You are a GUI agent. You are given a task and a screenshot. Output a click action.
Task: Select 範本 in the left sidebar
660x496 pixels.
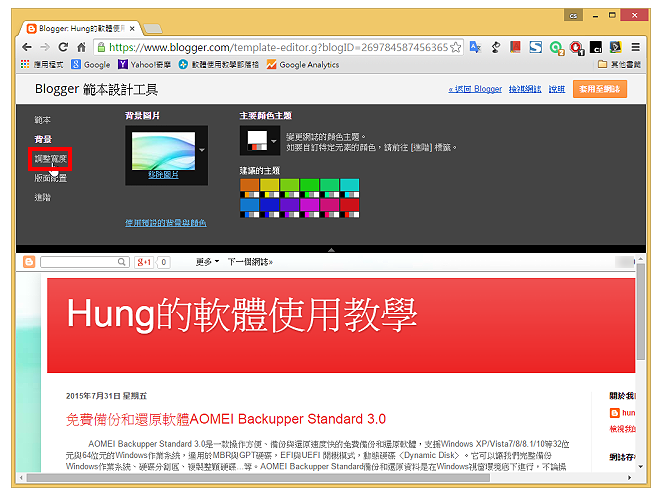[x=43, y=120]
